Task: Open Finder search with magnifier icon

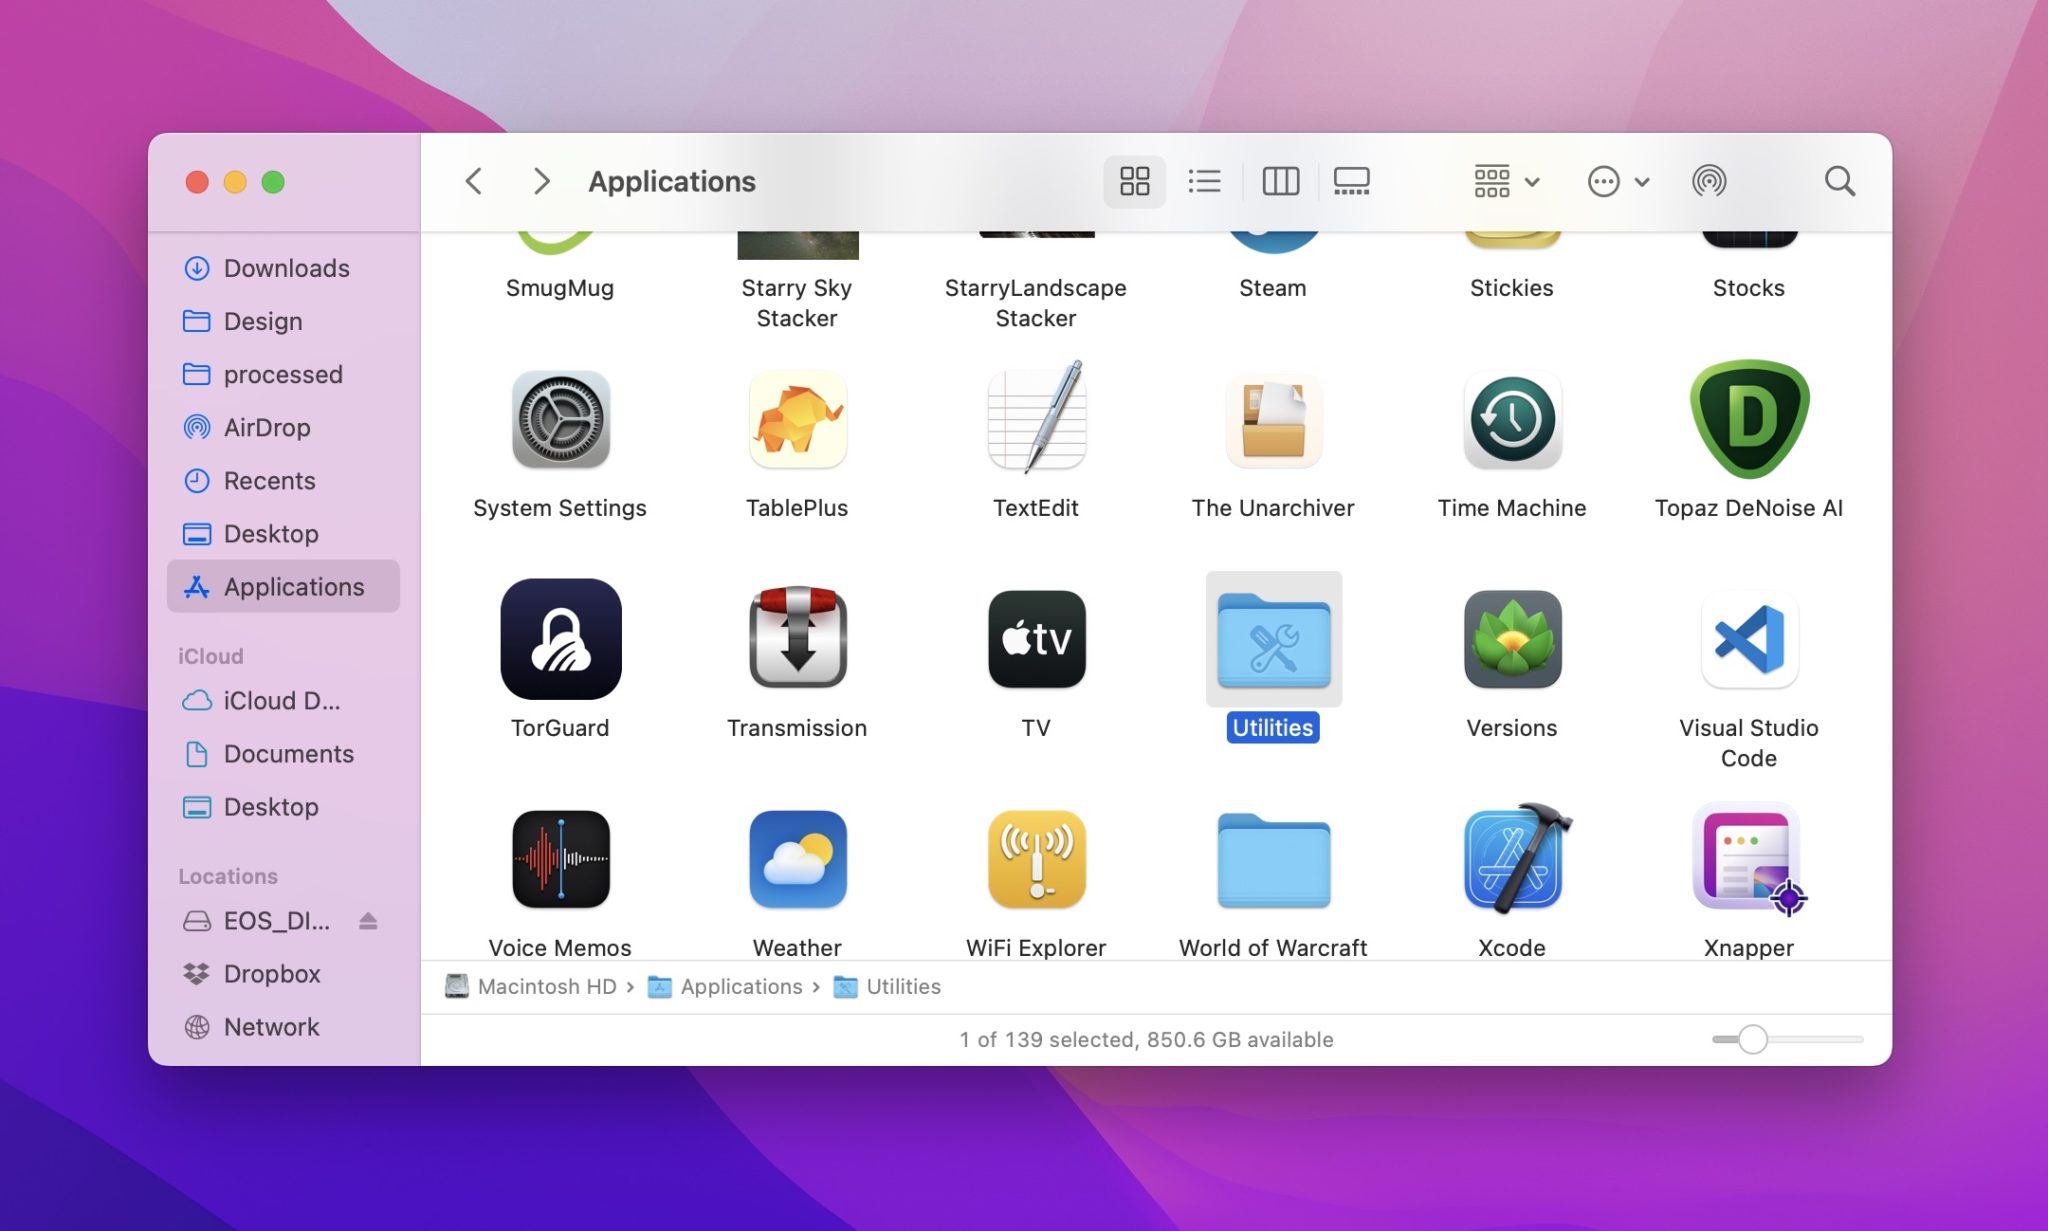Action: 1839,181
